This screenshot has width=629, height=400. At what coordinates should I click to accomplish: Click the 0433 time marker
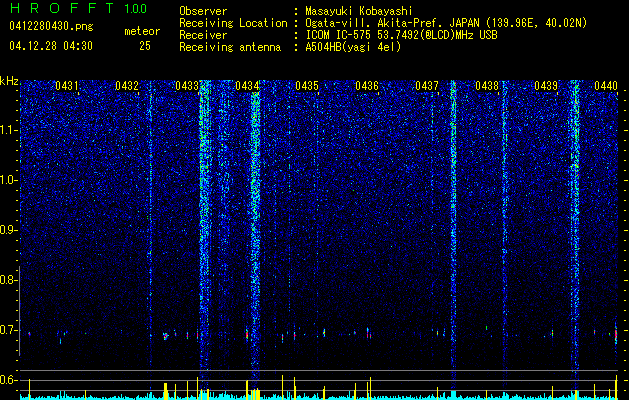(x=187, y=86)
